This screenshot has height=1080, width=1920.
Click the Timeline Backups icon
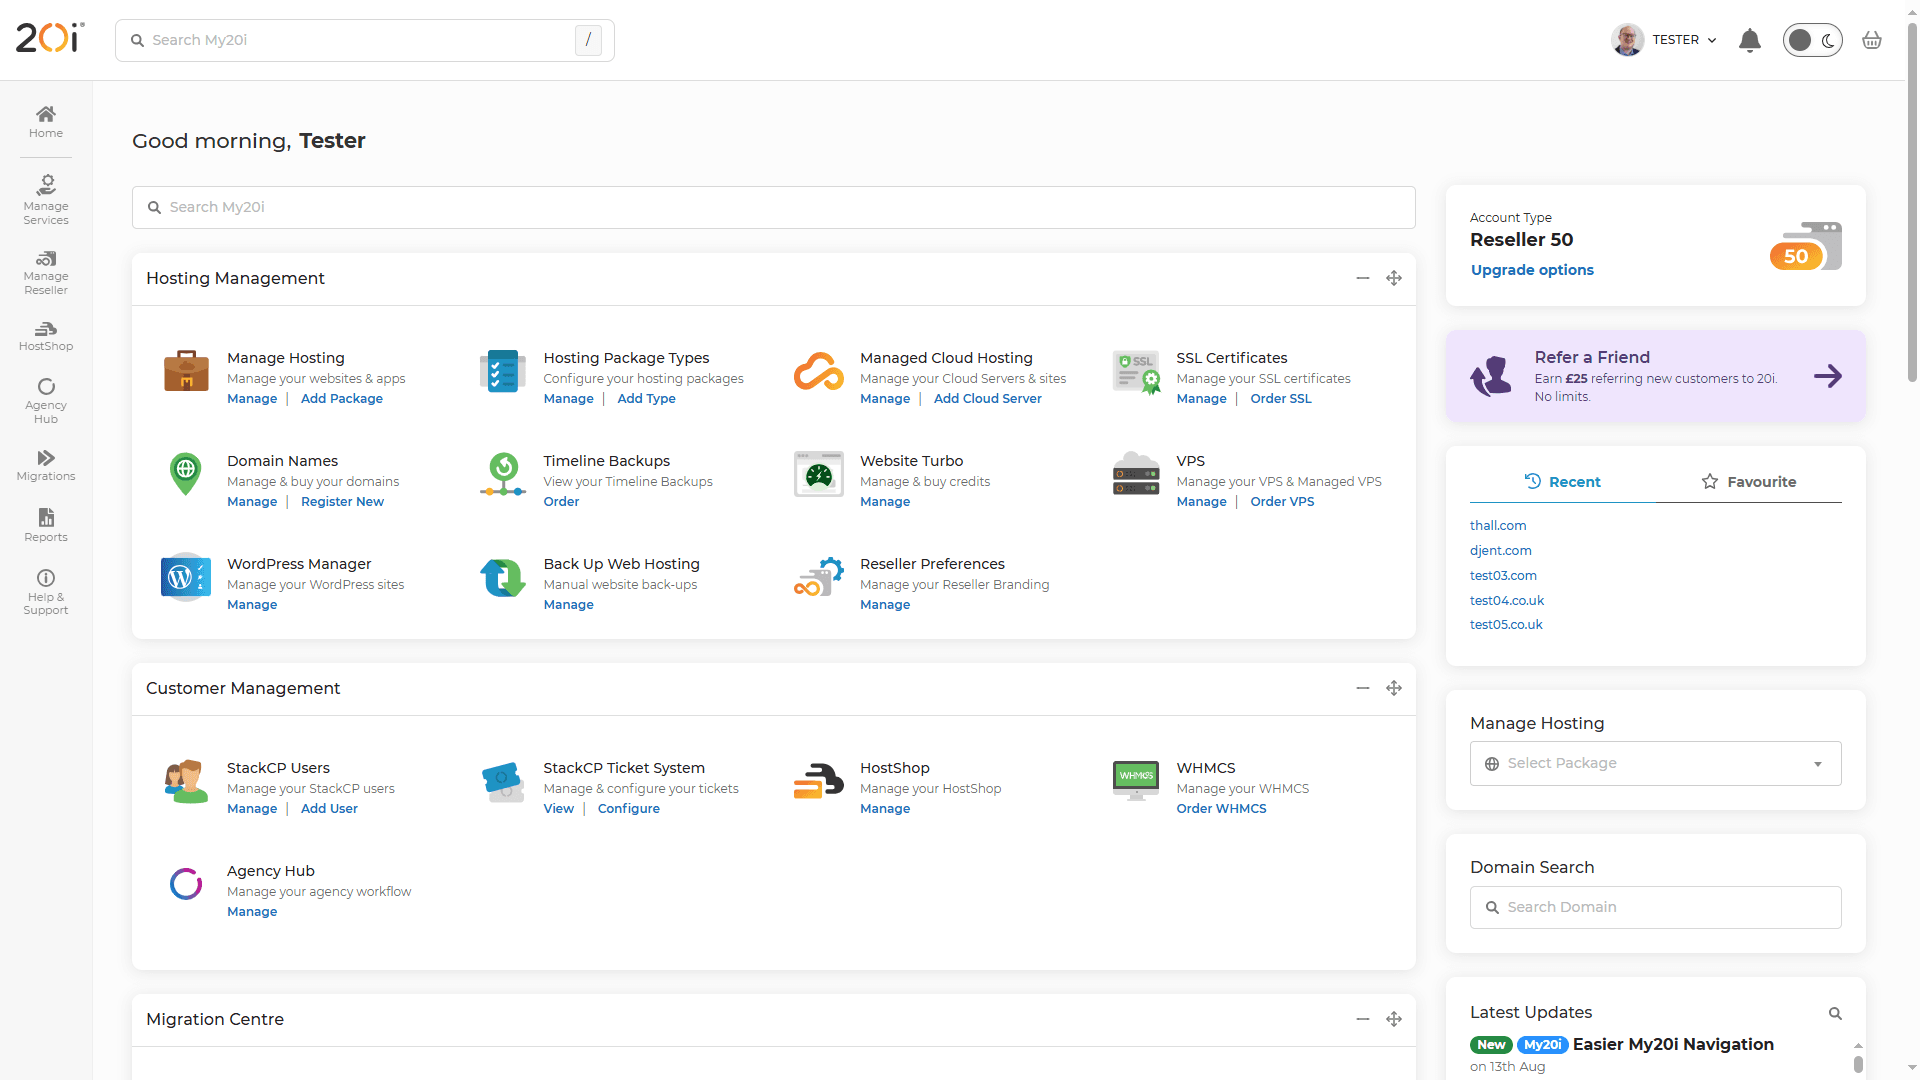(x=503, y=475)
